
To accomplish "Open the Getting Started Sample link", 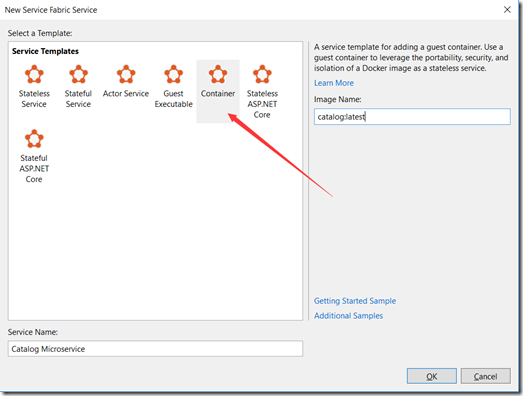I will pyautogui.click(x=355, y=301).
